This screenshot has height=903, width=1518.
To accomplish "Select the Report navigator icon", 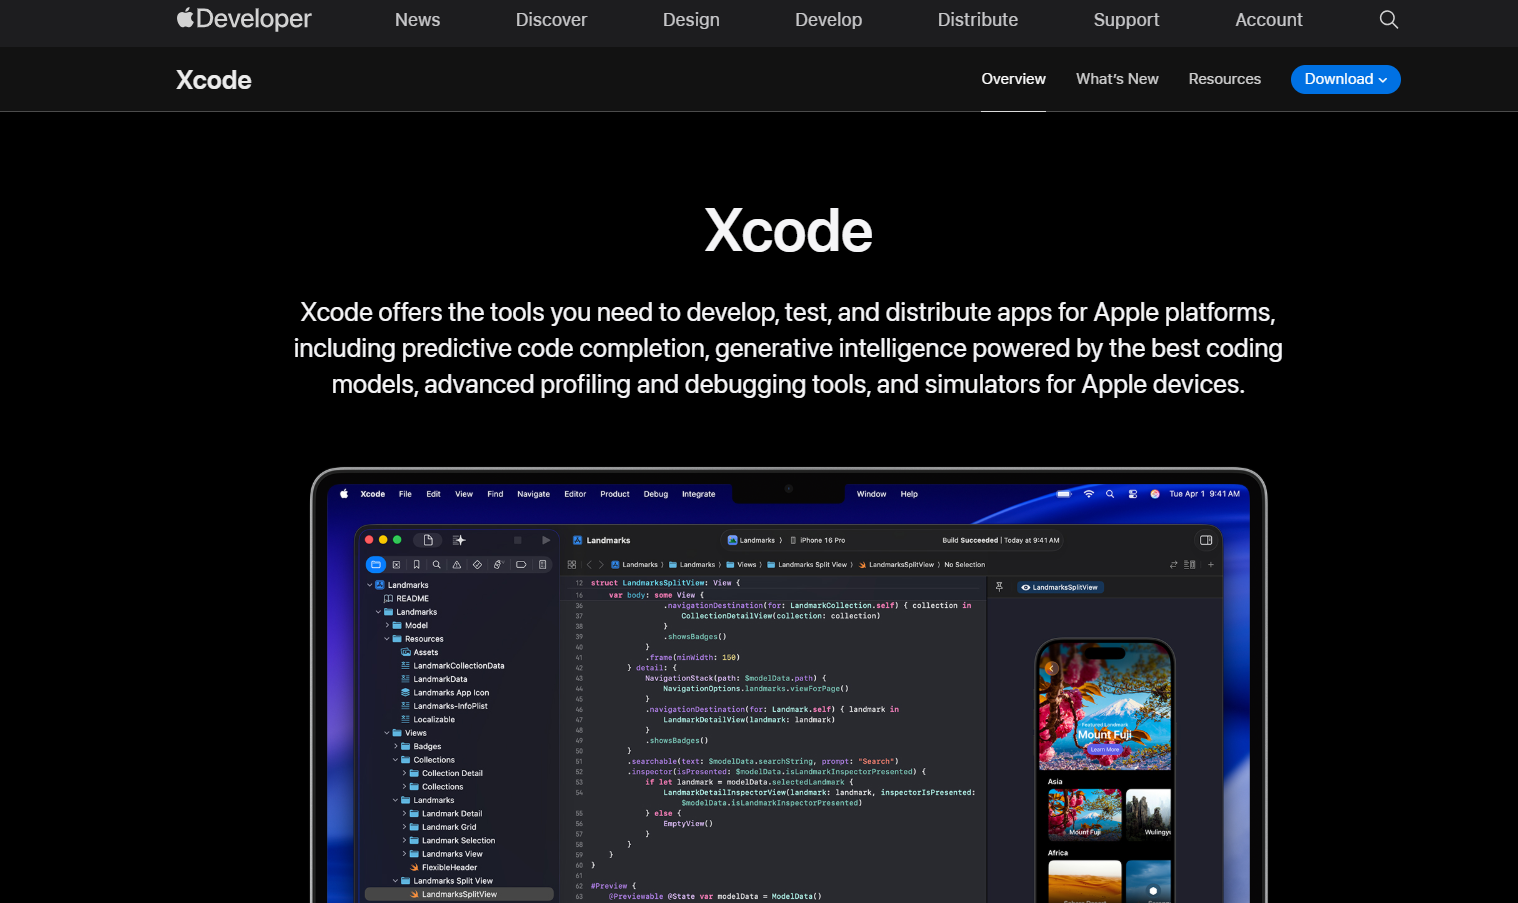I will tap(543, 565).
